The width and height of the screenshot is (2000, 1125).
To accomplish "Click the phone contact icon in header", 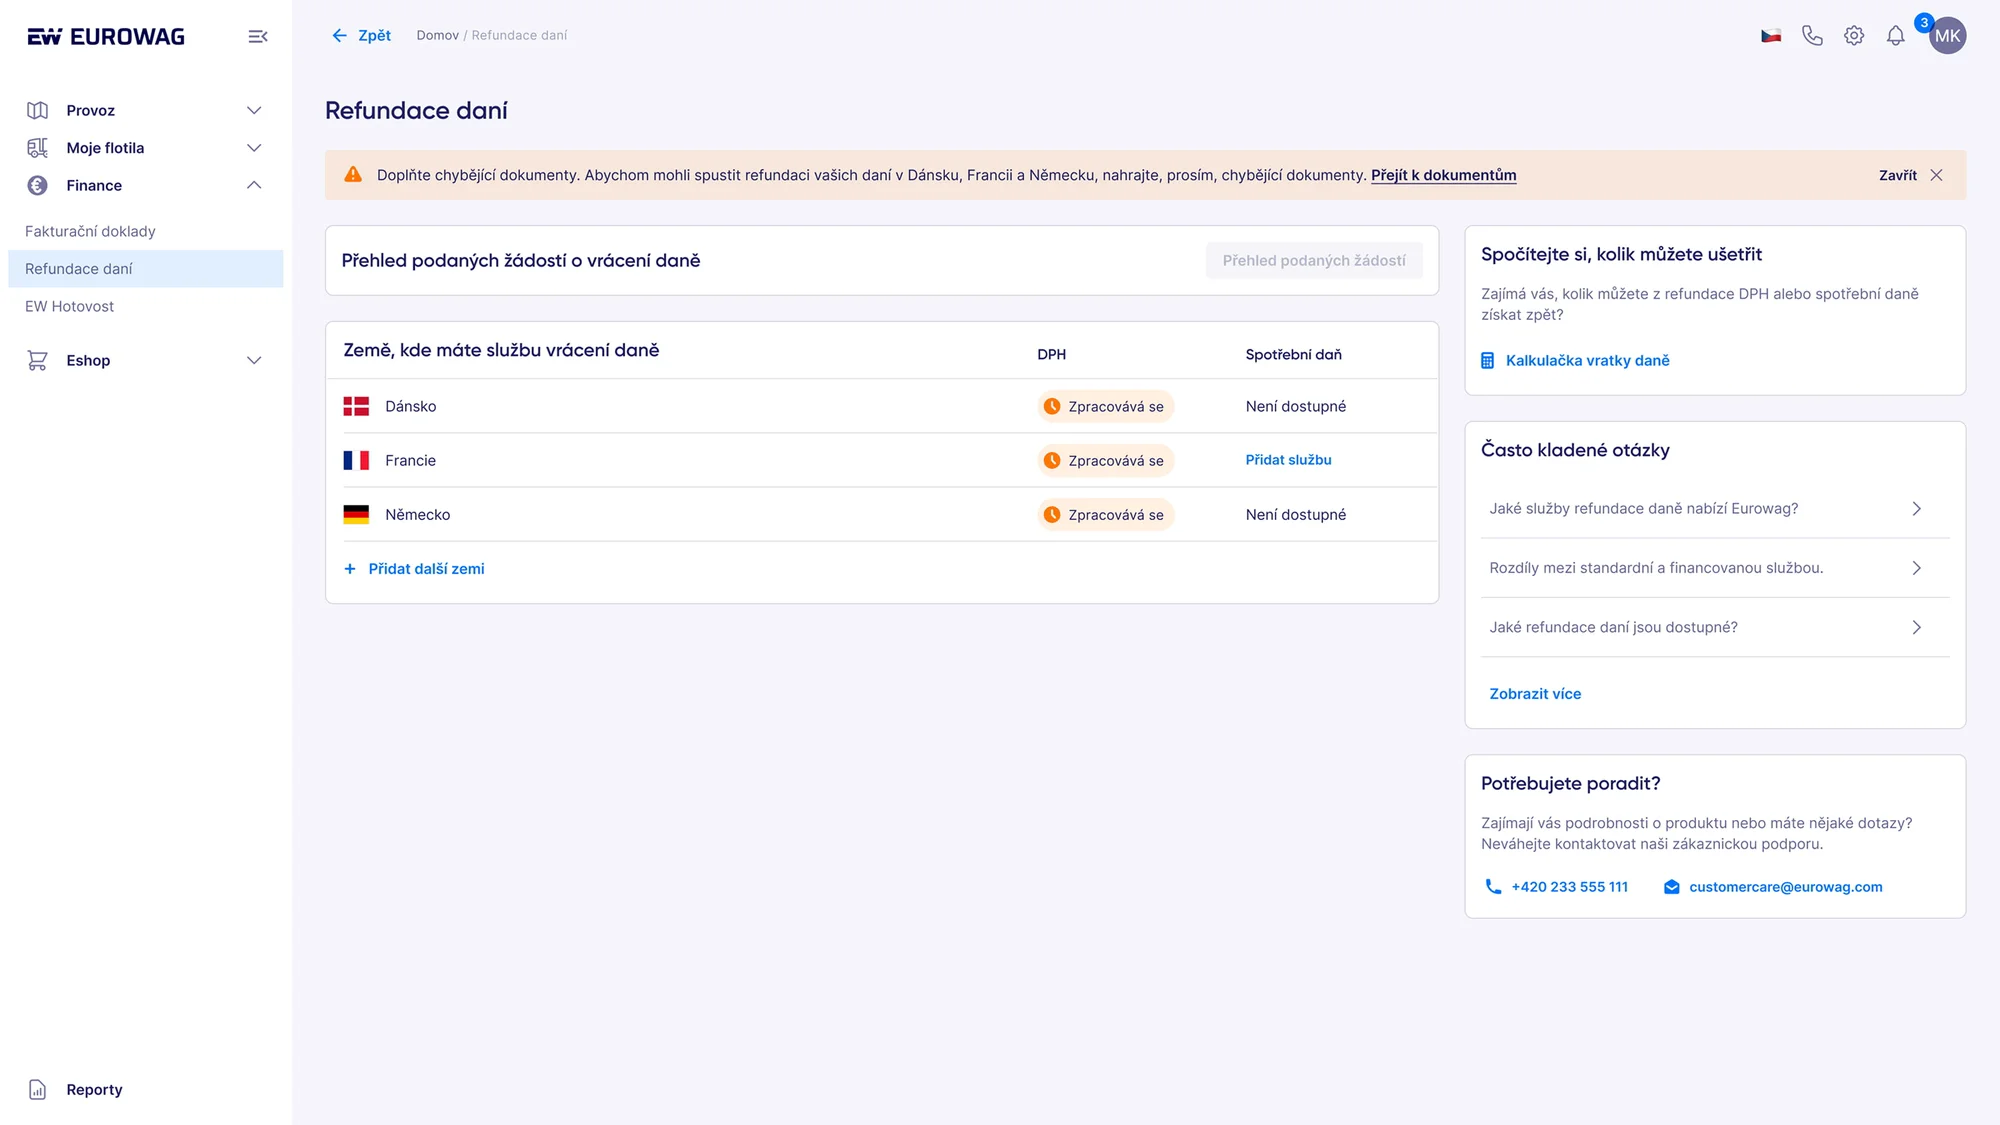I will (x=1812, y=36).
